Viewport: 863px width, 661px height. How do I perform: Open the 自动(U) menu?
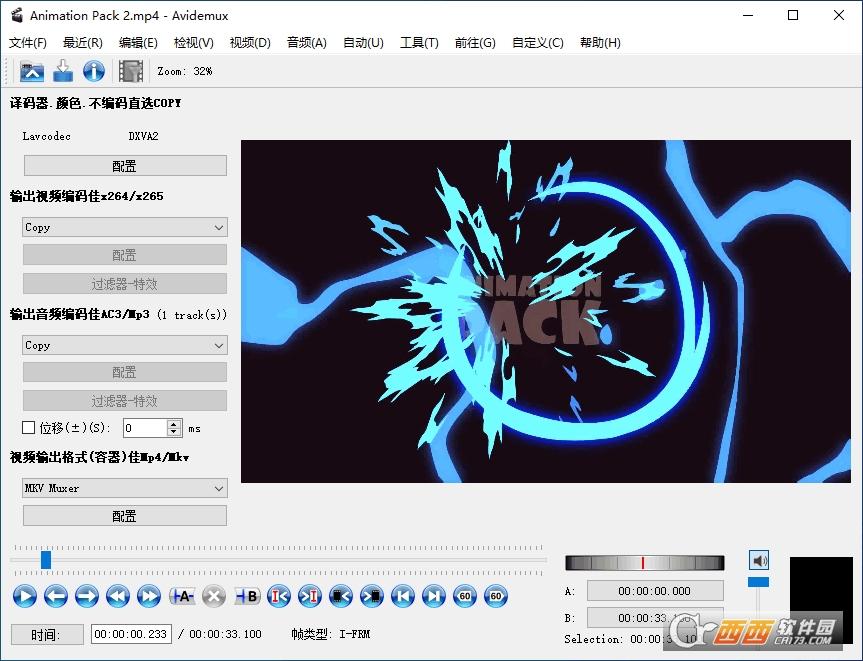pyautogui.click(x=363, y=43)
